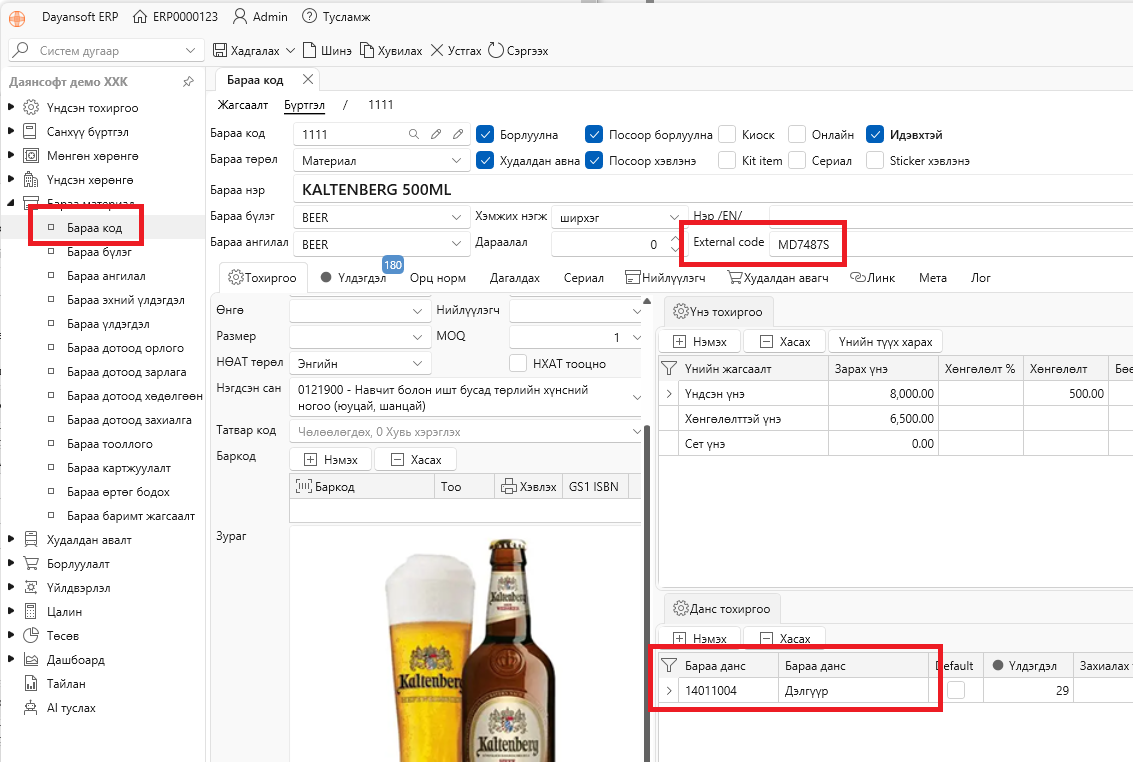Expand Үндсэн үнэ price row
The width and height of the screenshot is (1133, 762).
pos(669,394)
